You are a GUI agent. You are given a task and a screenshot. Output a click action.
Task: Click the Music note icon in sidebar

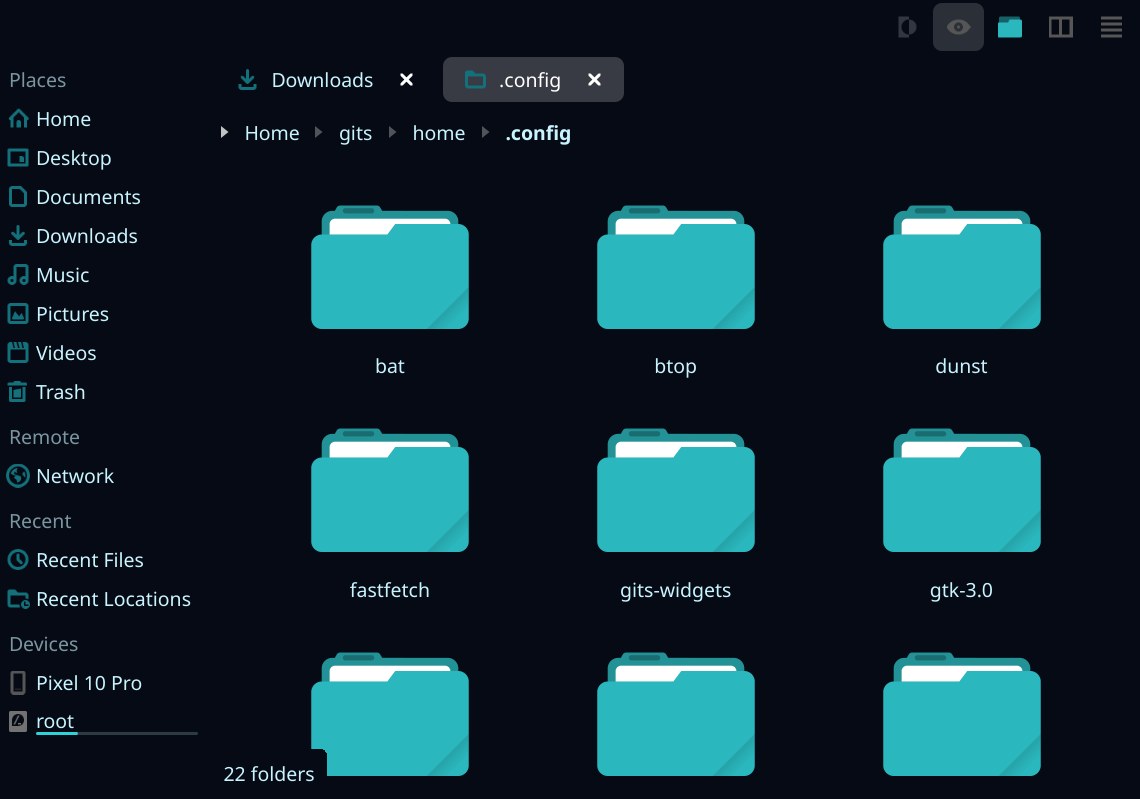[x=18, y=275]
